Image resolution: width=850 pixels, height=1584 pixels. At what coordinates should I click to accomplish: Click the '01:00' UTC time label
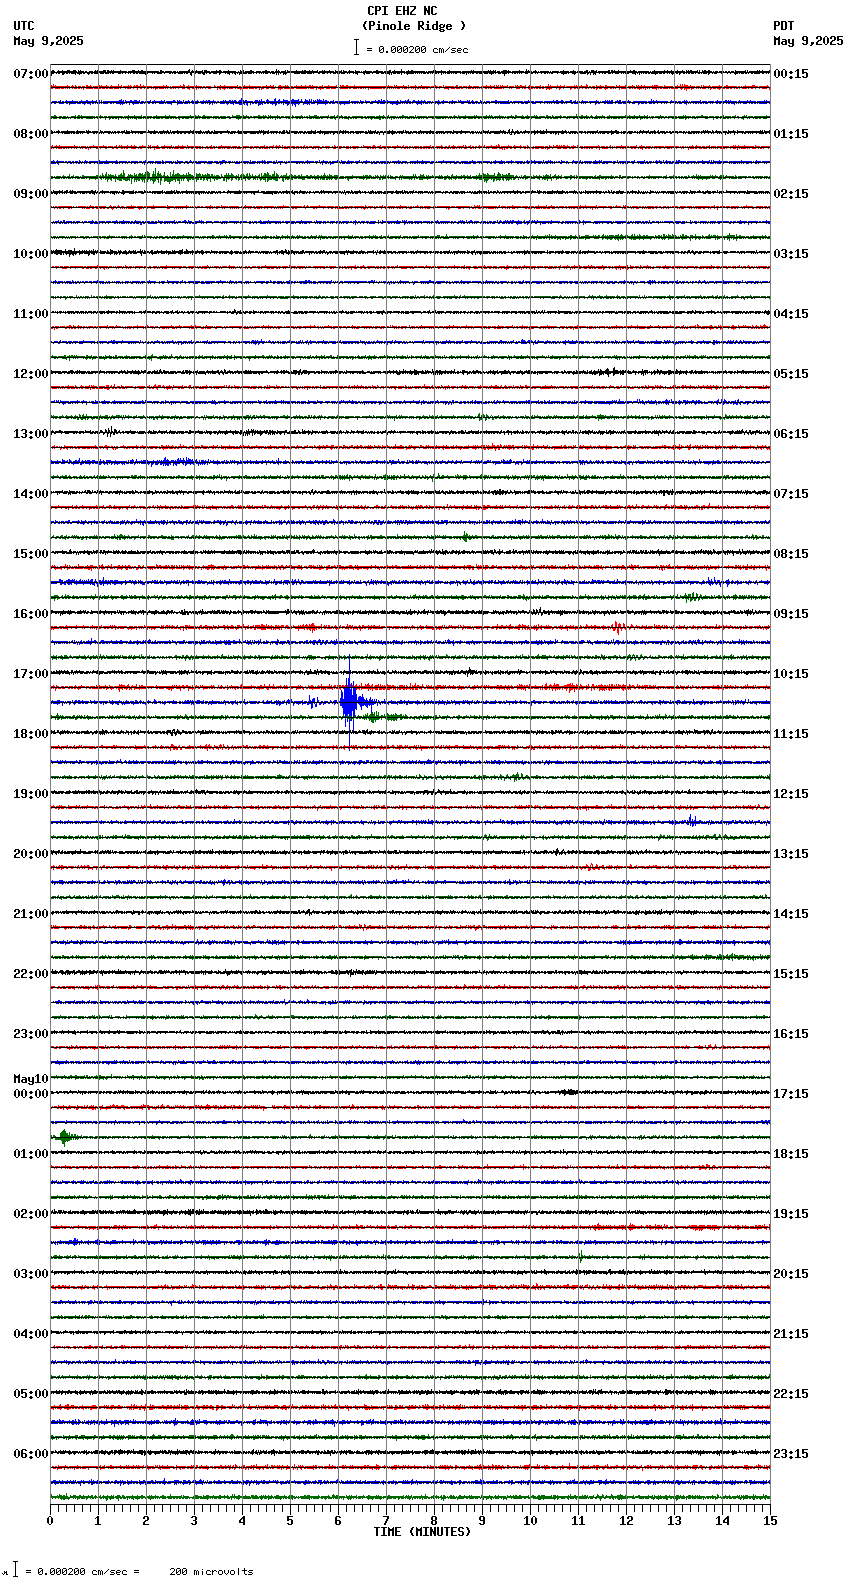coord(31,1154)
